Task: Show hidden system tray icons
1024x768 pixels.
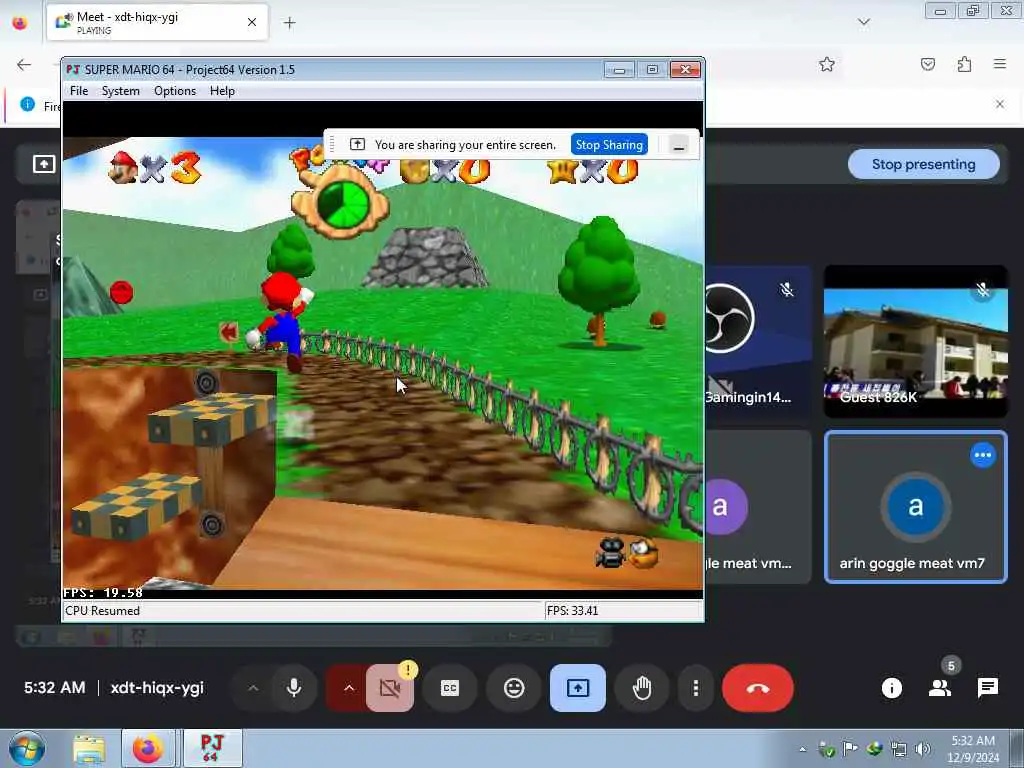Action: point(803,749)
